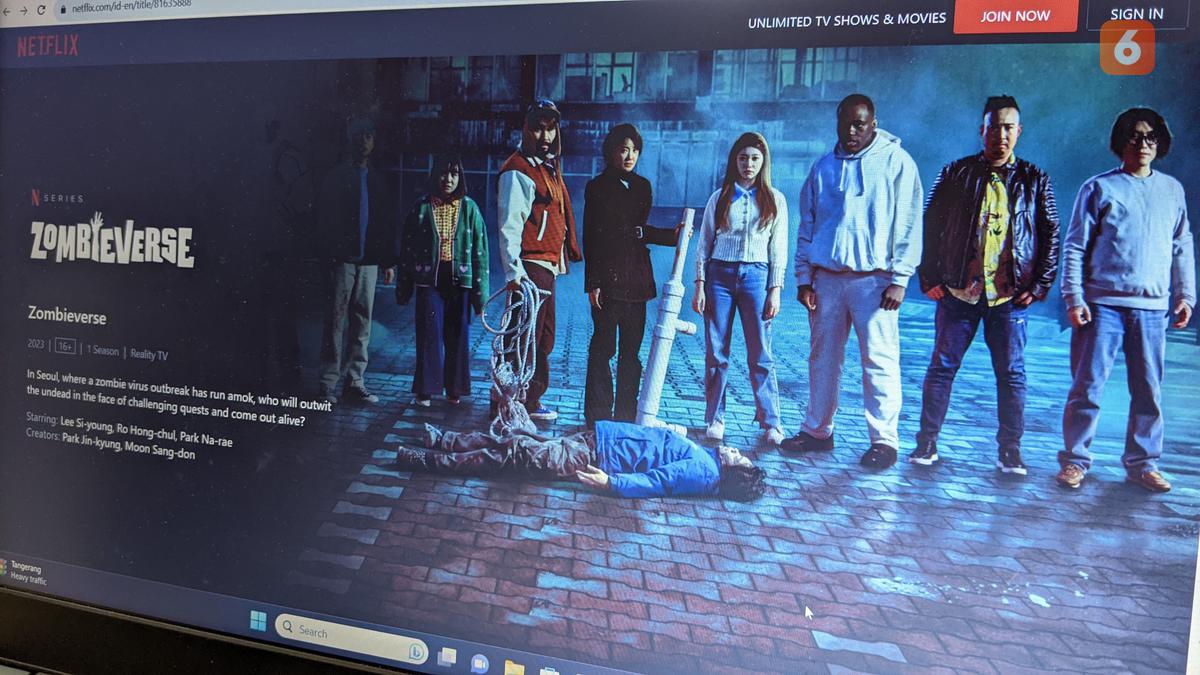This screenshot has height=675, width=1200.
Task: Click the Netflix logo
Action: [x=45, y=46]
